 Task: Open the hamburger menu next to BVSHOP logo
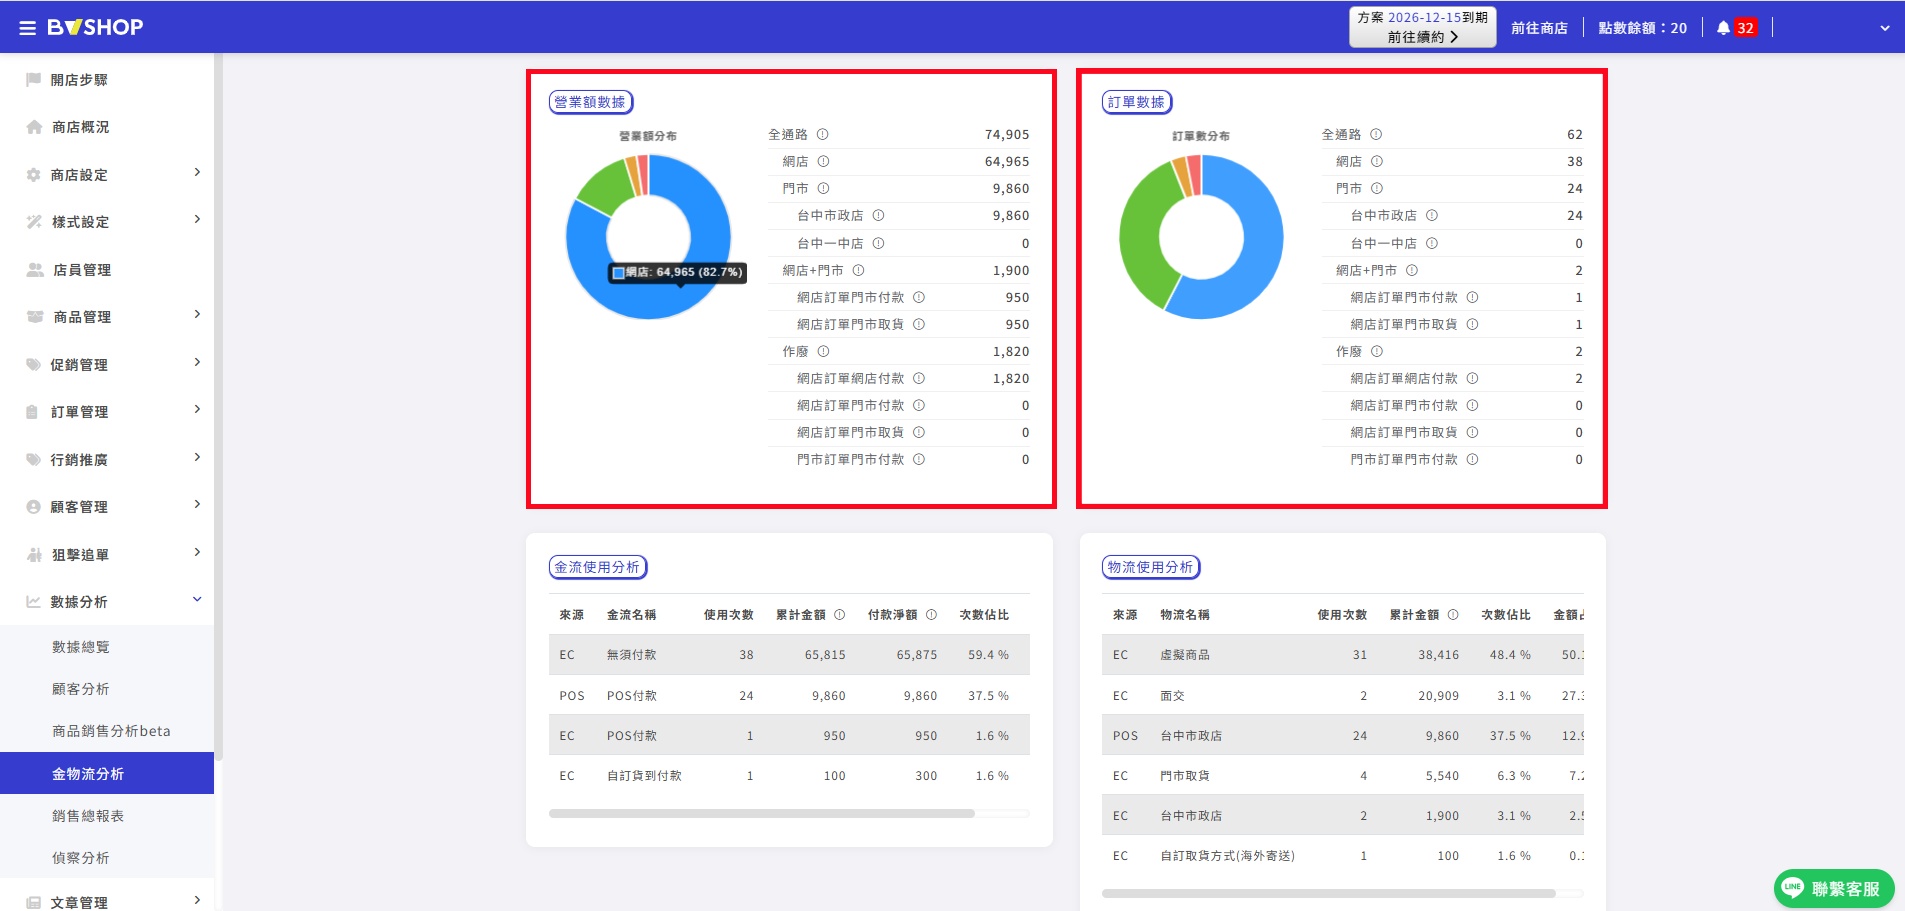pos(28,28)
